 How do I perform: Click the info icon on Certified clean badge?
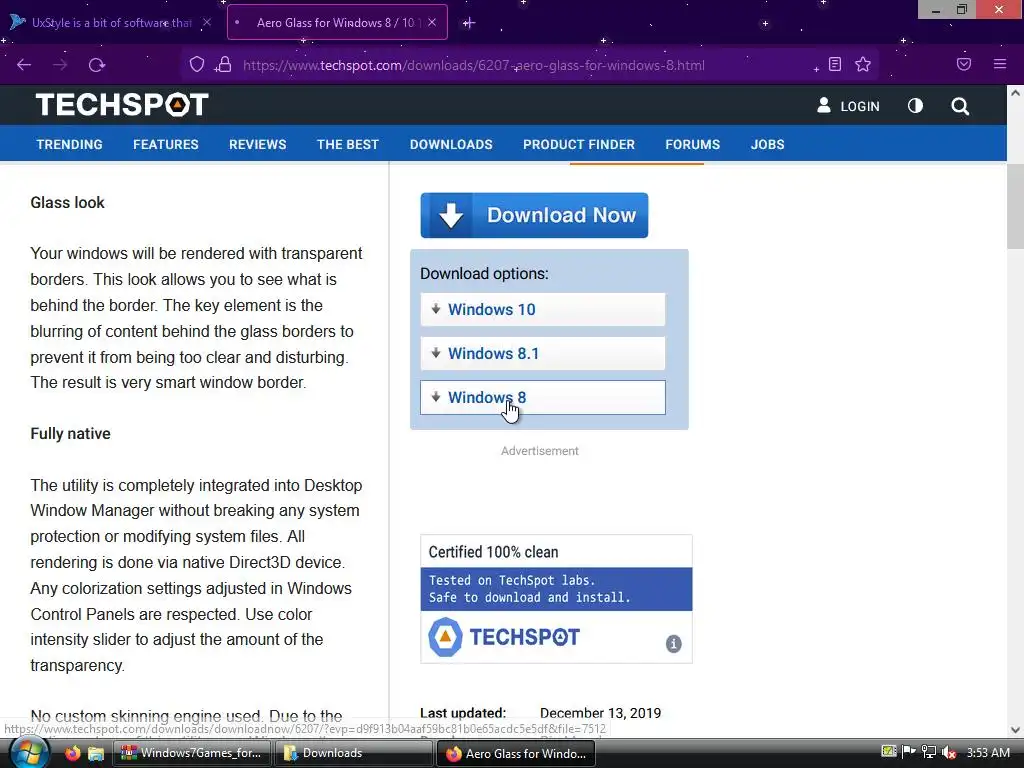point(673,644)
